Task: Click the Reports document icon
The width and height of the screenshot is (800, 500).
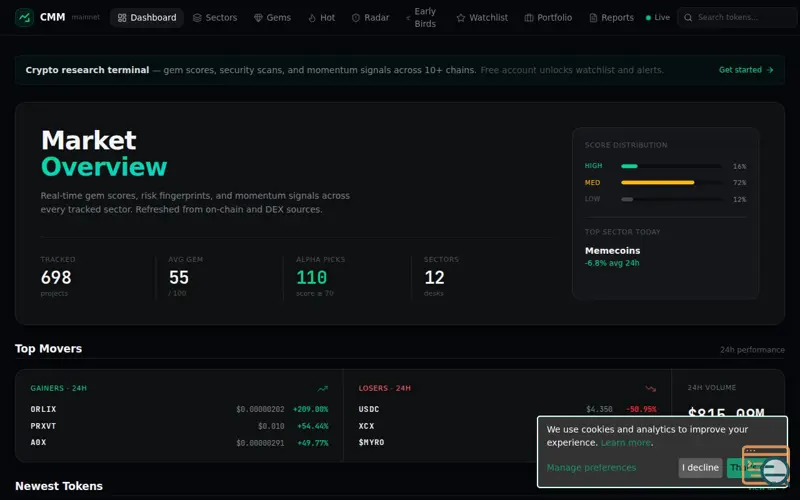Action: 593,18
